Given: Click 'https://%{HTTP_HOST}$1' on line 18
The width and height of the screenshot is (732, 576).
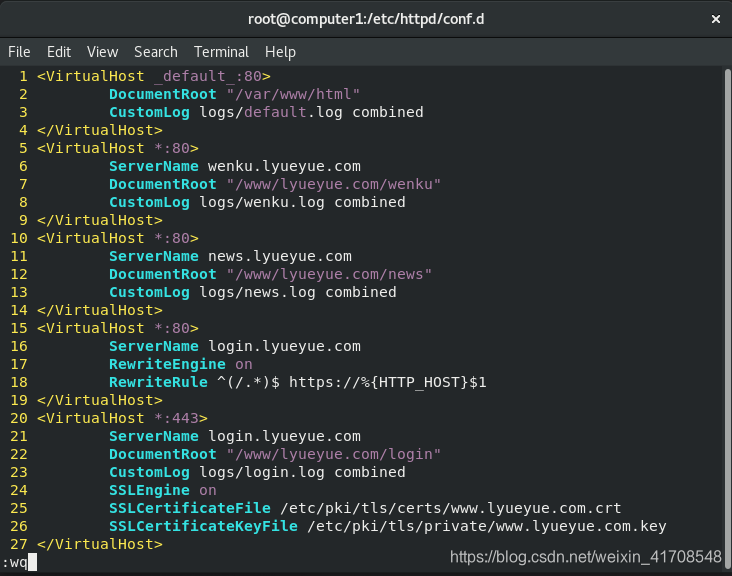Looking at the screenshot, I should tap(387, 382).
